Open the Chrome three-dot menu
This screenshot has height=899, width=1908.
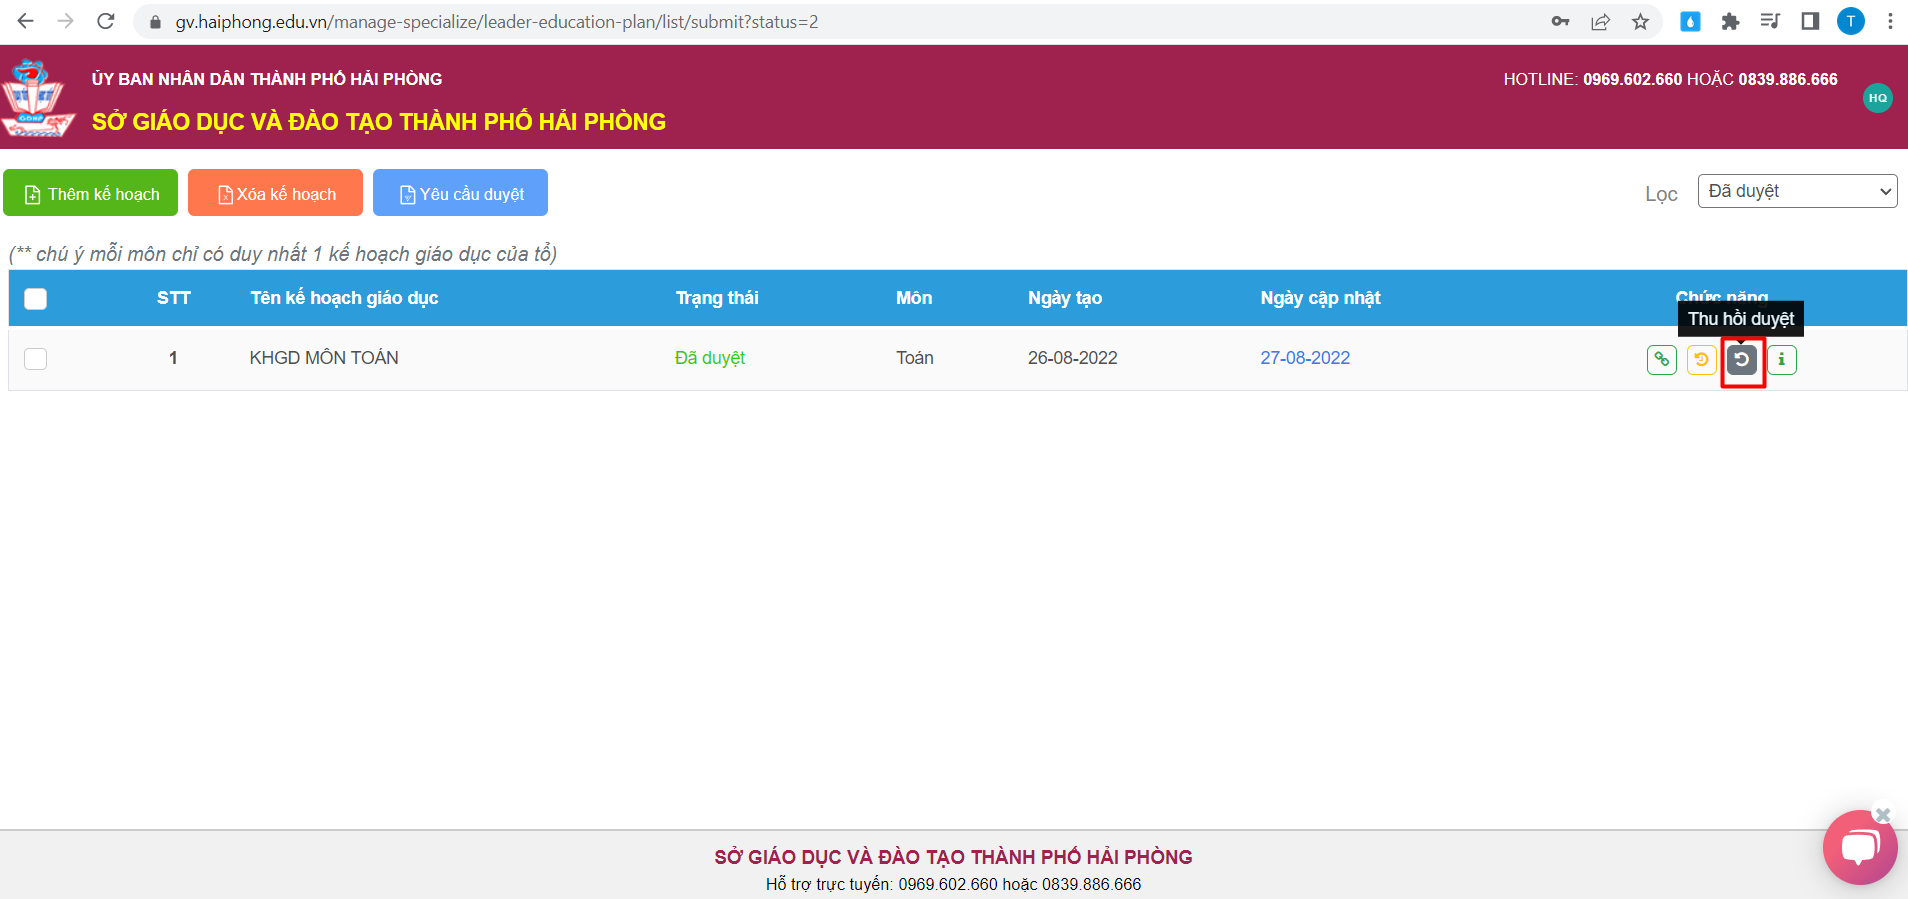[1890, 22]
